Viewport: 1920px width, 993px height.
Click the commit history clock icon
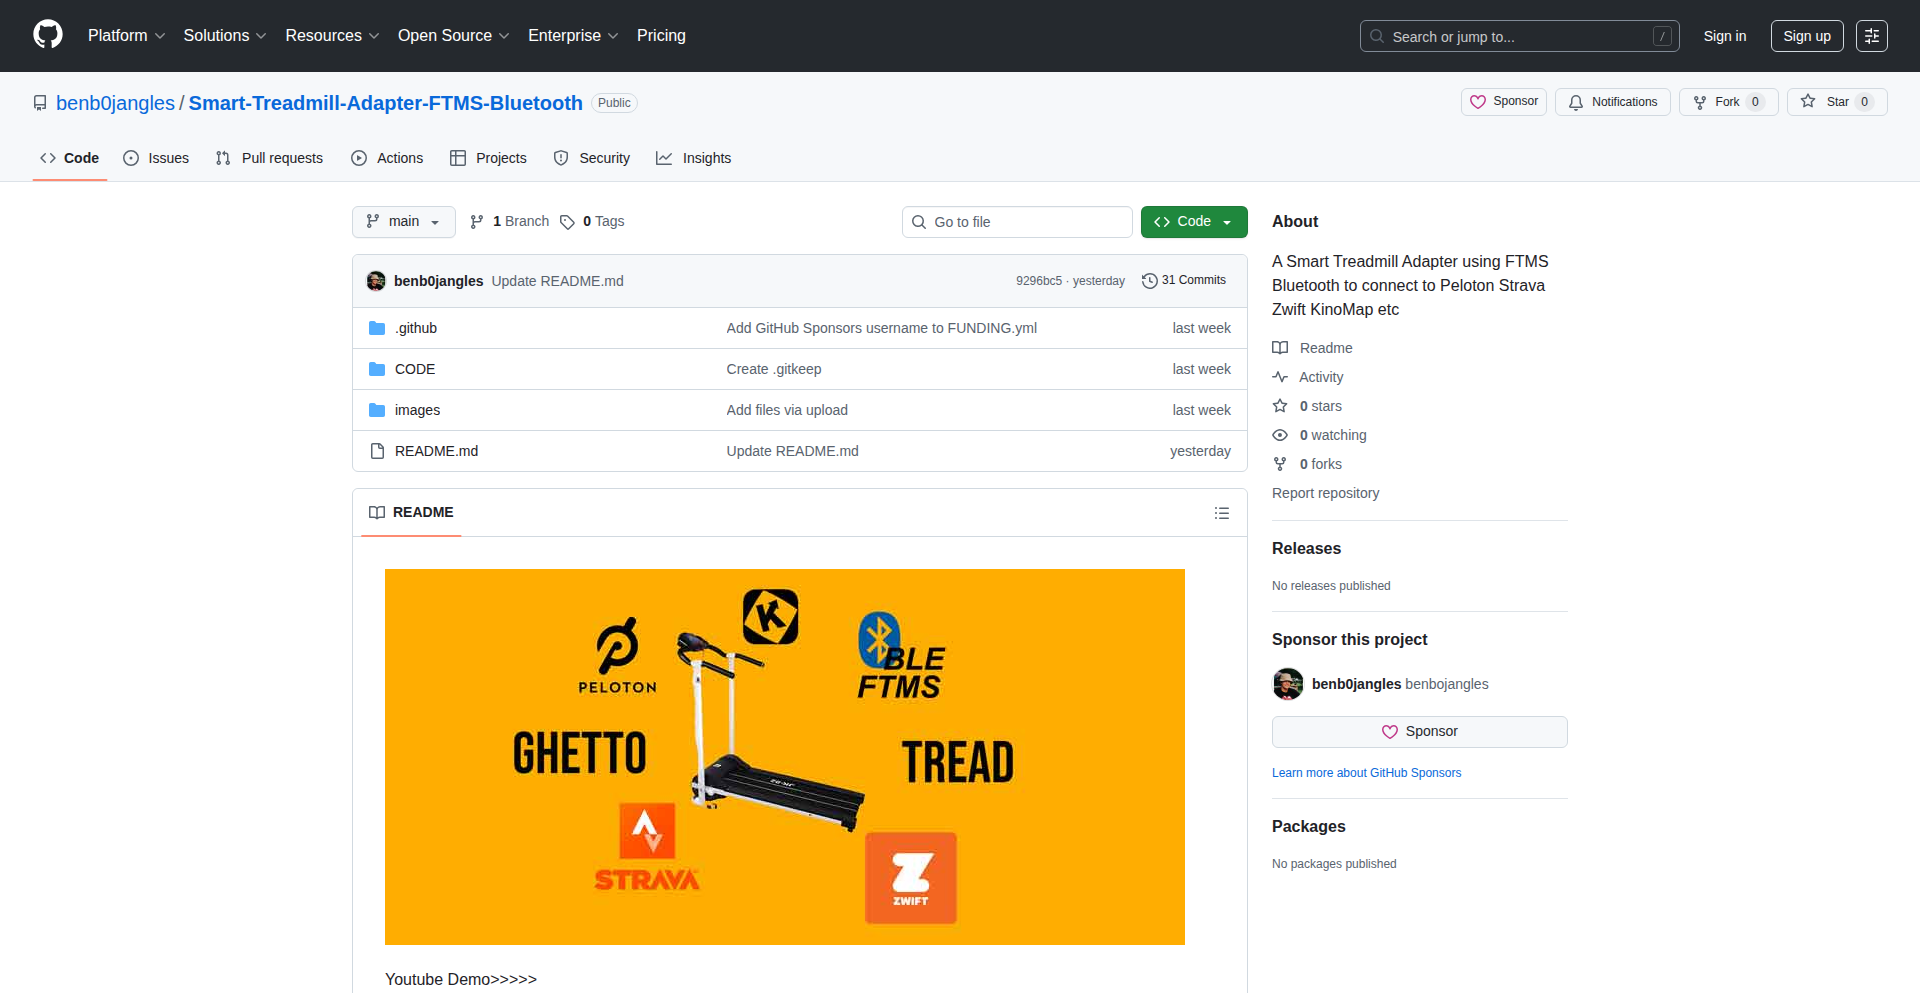1149,281
